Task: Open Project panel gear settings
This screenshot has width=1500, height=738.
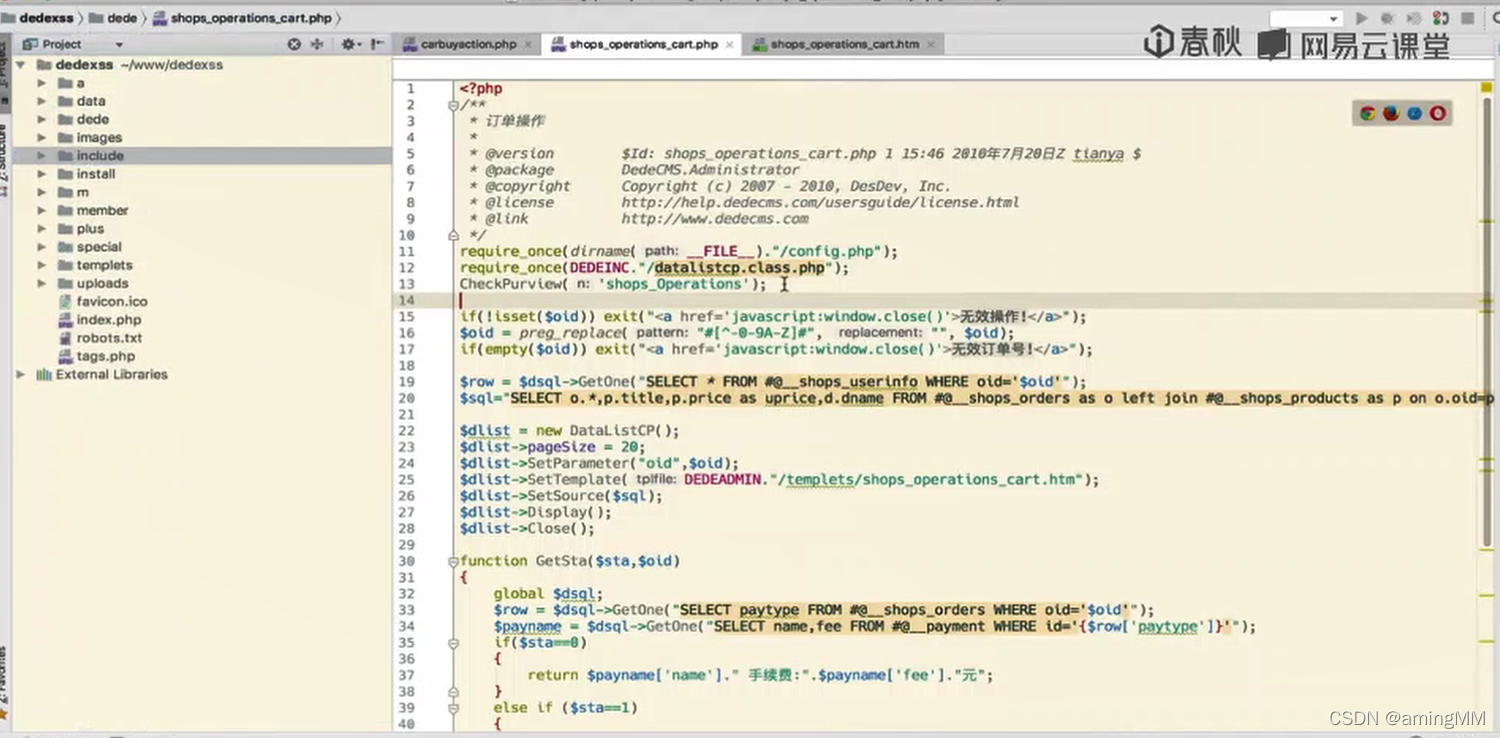Action: point(350,44)
